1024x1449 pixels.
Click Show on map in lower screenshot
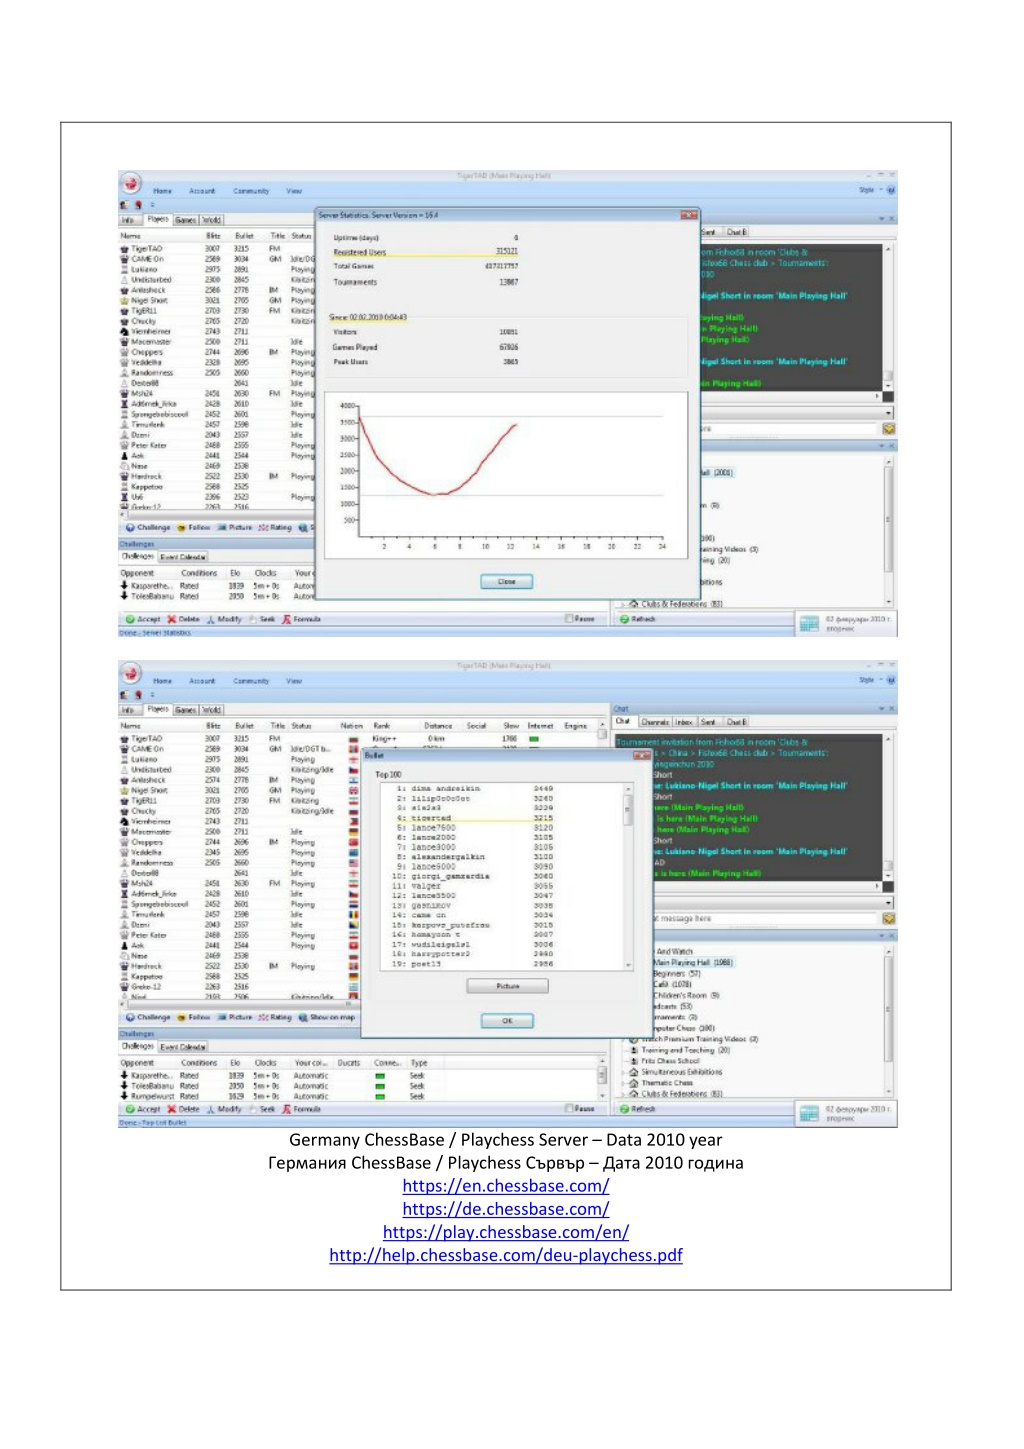tap(327, 1017)
